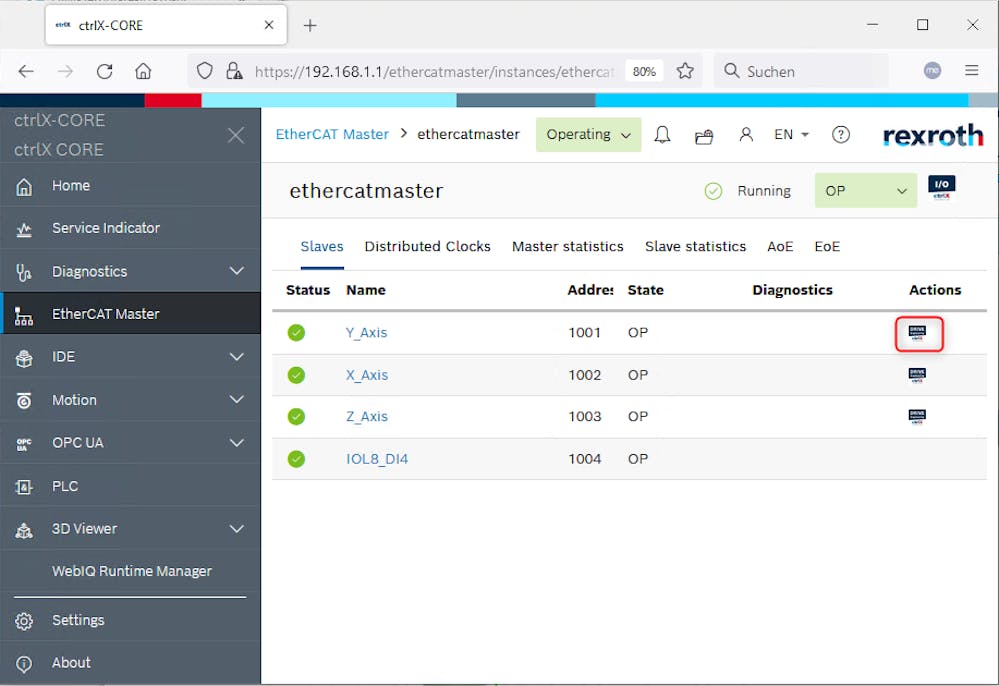
Task: Click the browser address bar
Action: click(x=435, y=71)
